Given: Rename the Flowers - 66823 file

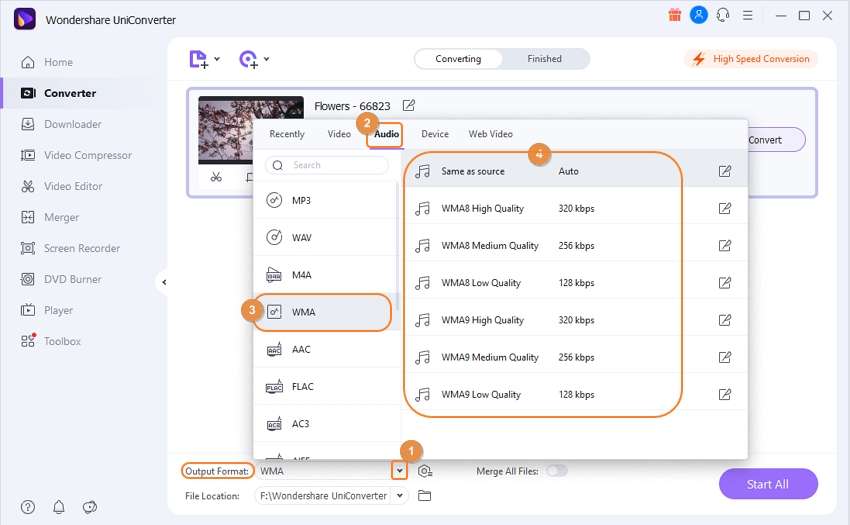Looking at the screenshot, I should pos(409,106).
